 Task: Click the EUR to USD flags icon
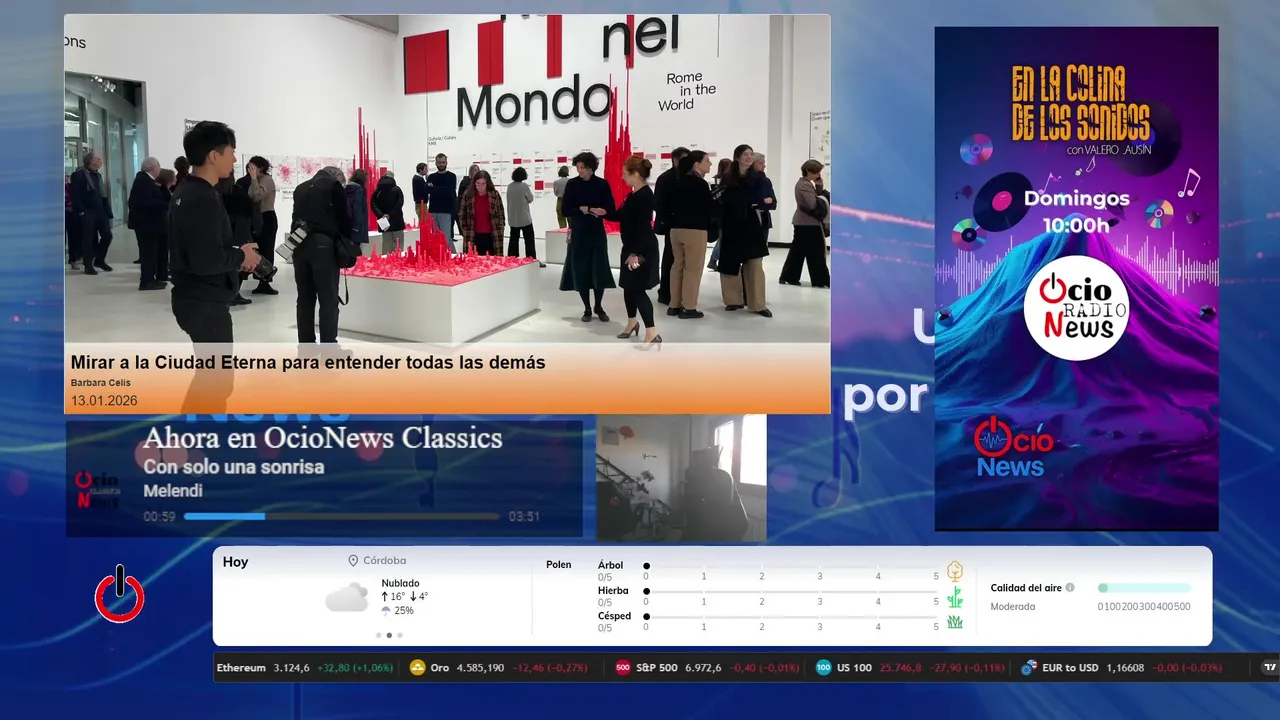tap(1029, 667)
